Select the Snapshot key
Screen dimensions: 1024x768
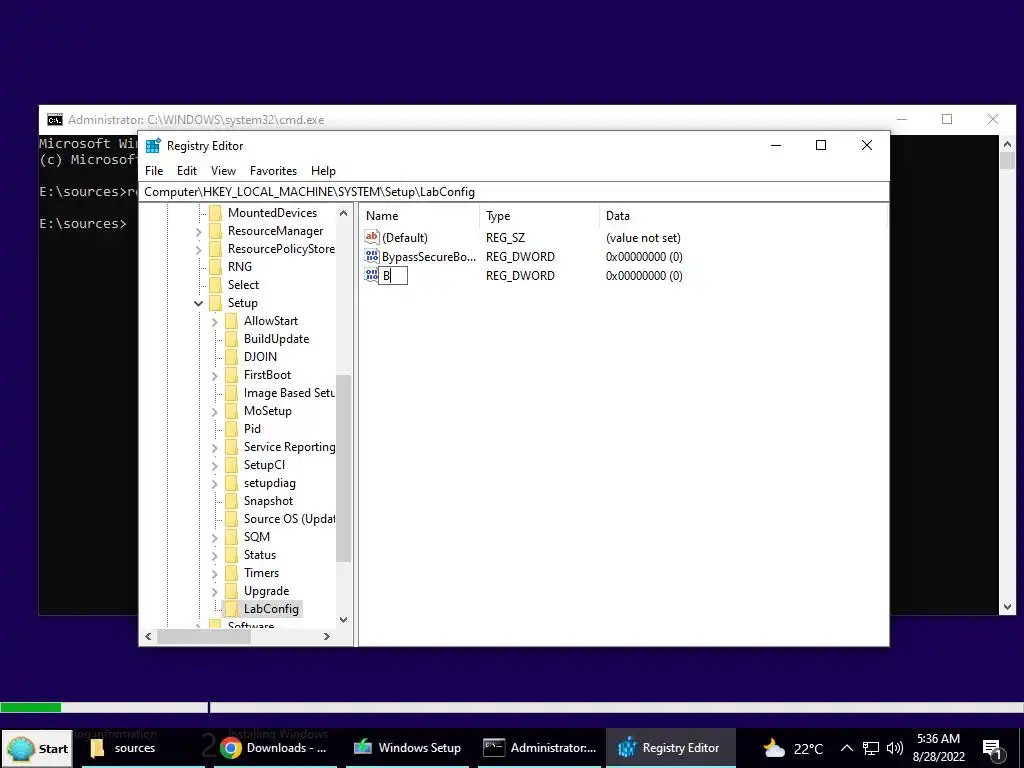268,501
